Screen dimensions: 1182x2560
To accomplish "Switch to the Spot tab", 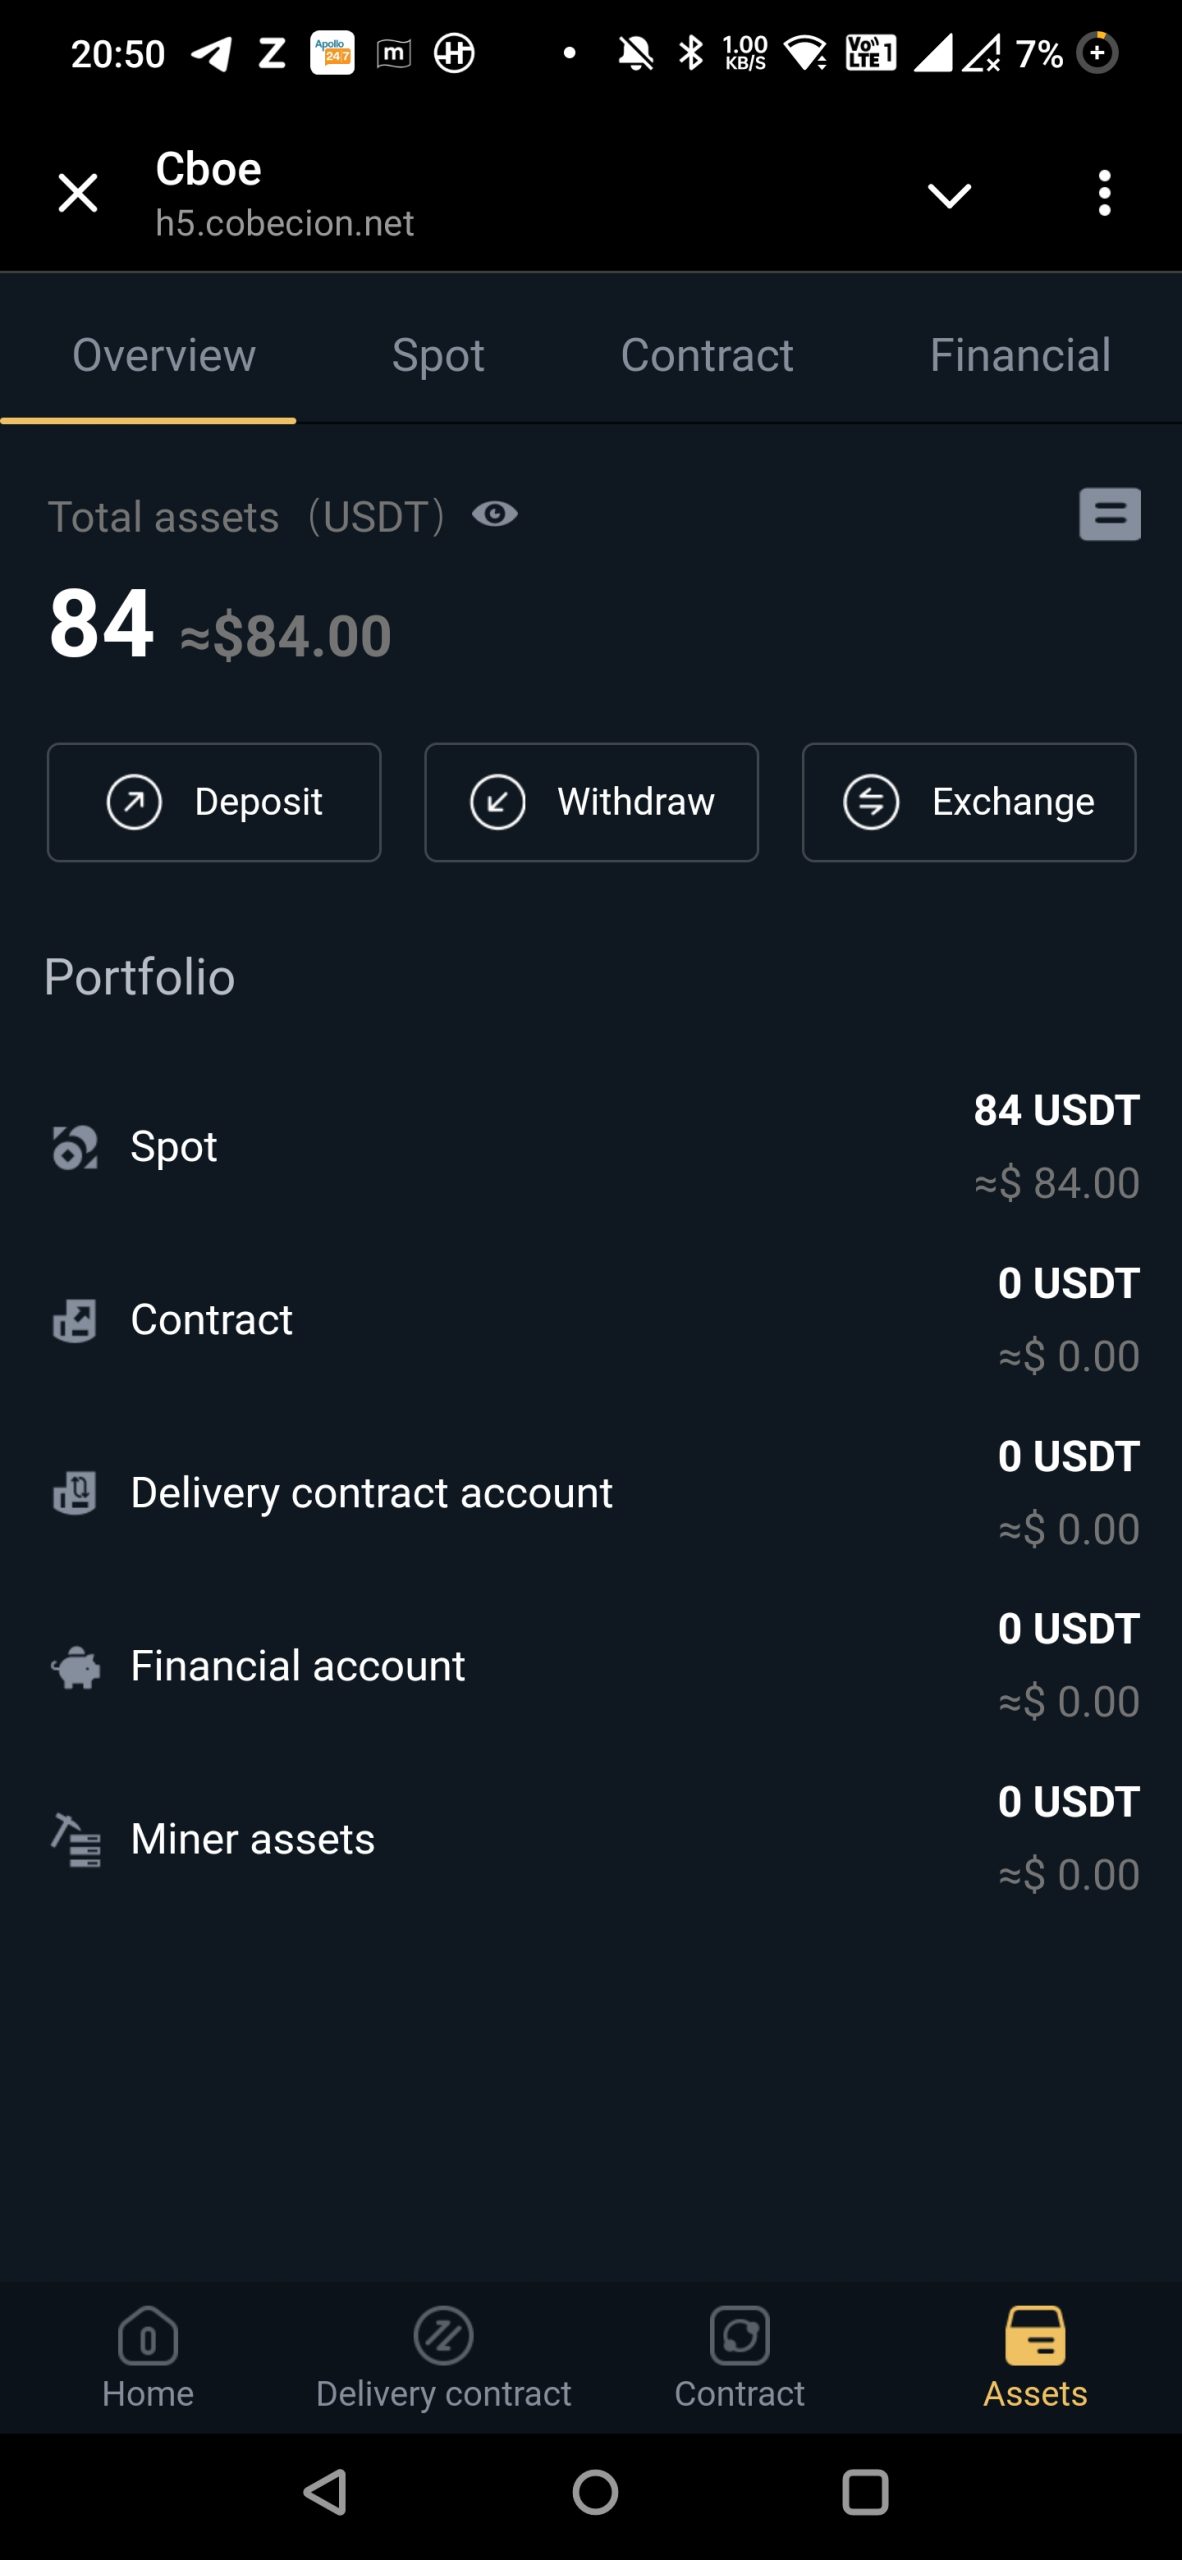I will (x=438, y=356).
